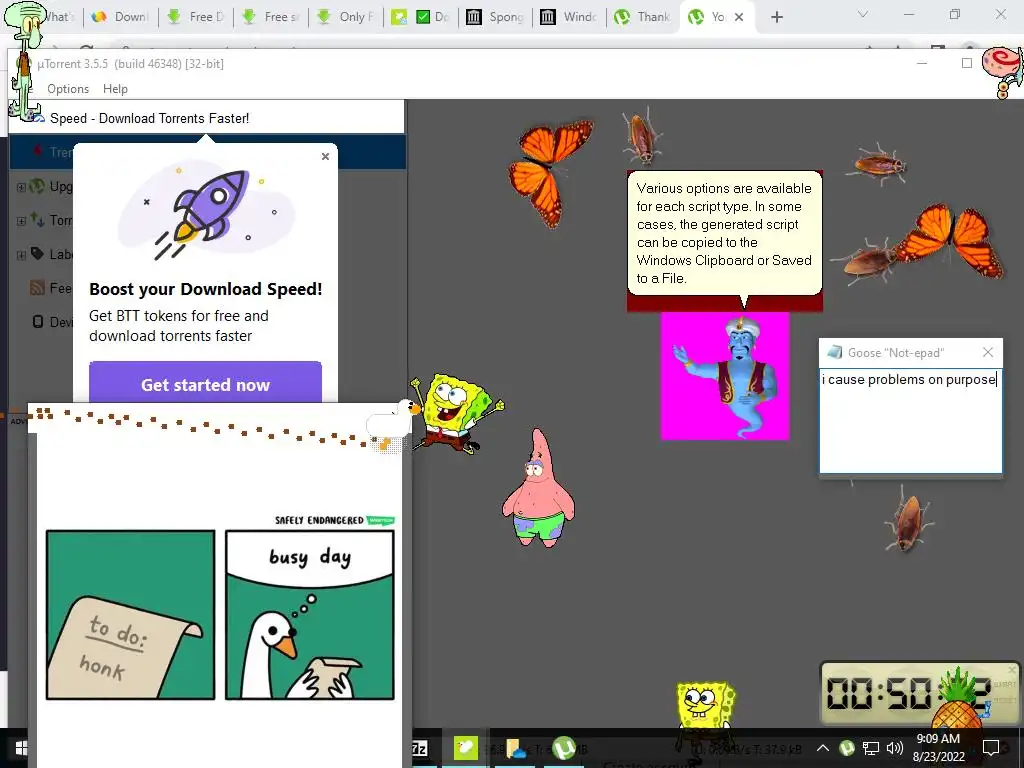The width and height of the screenshot is (1024, 768).
Task: Close the active Yo browser tab
Action: 739,17
